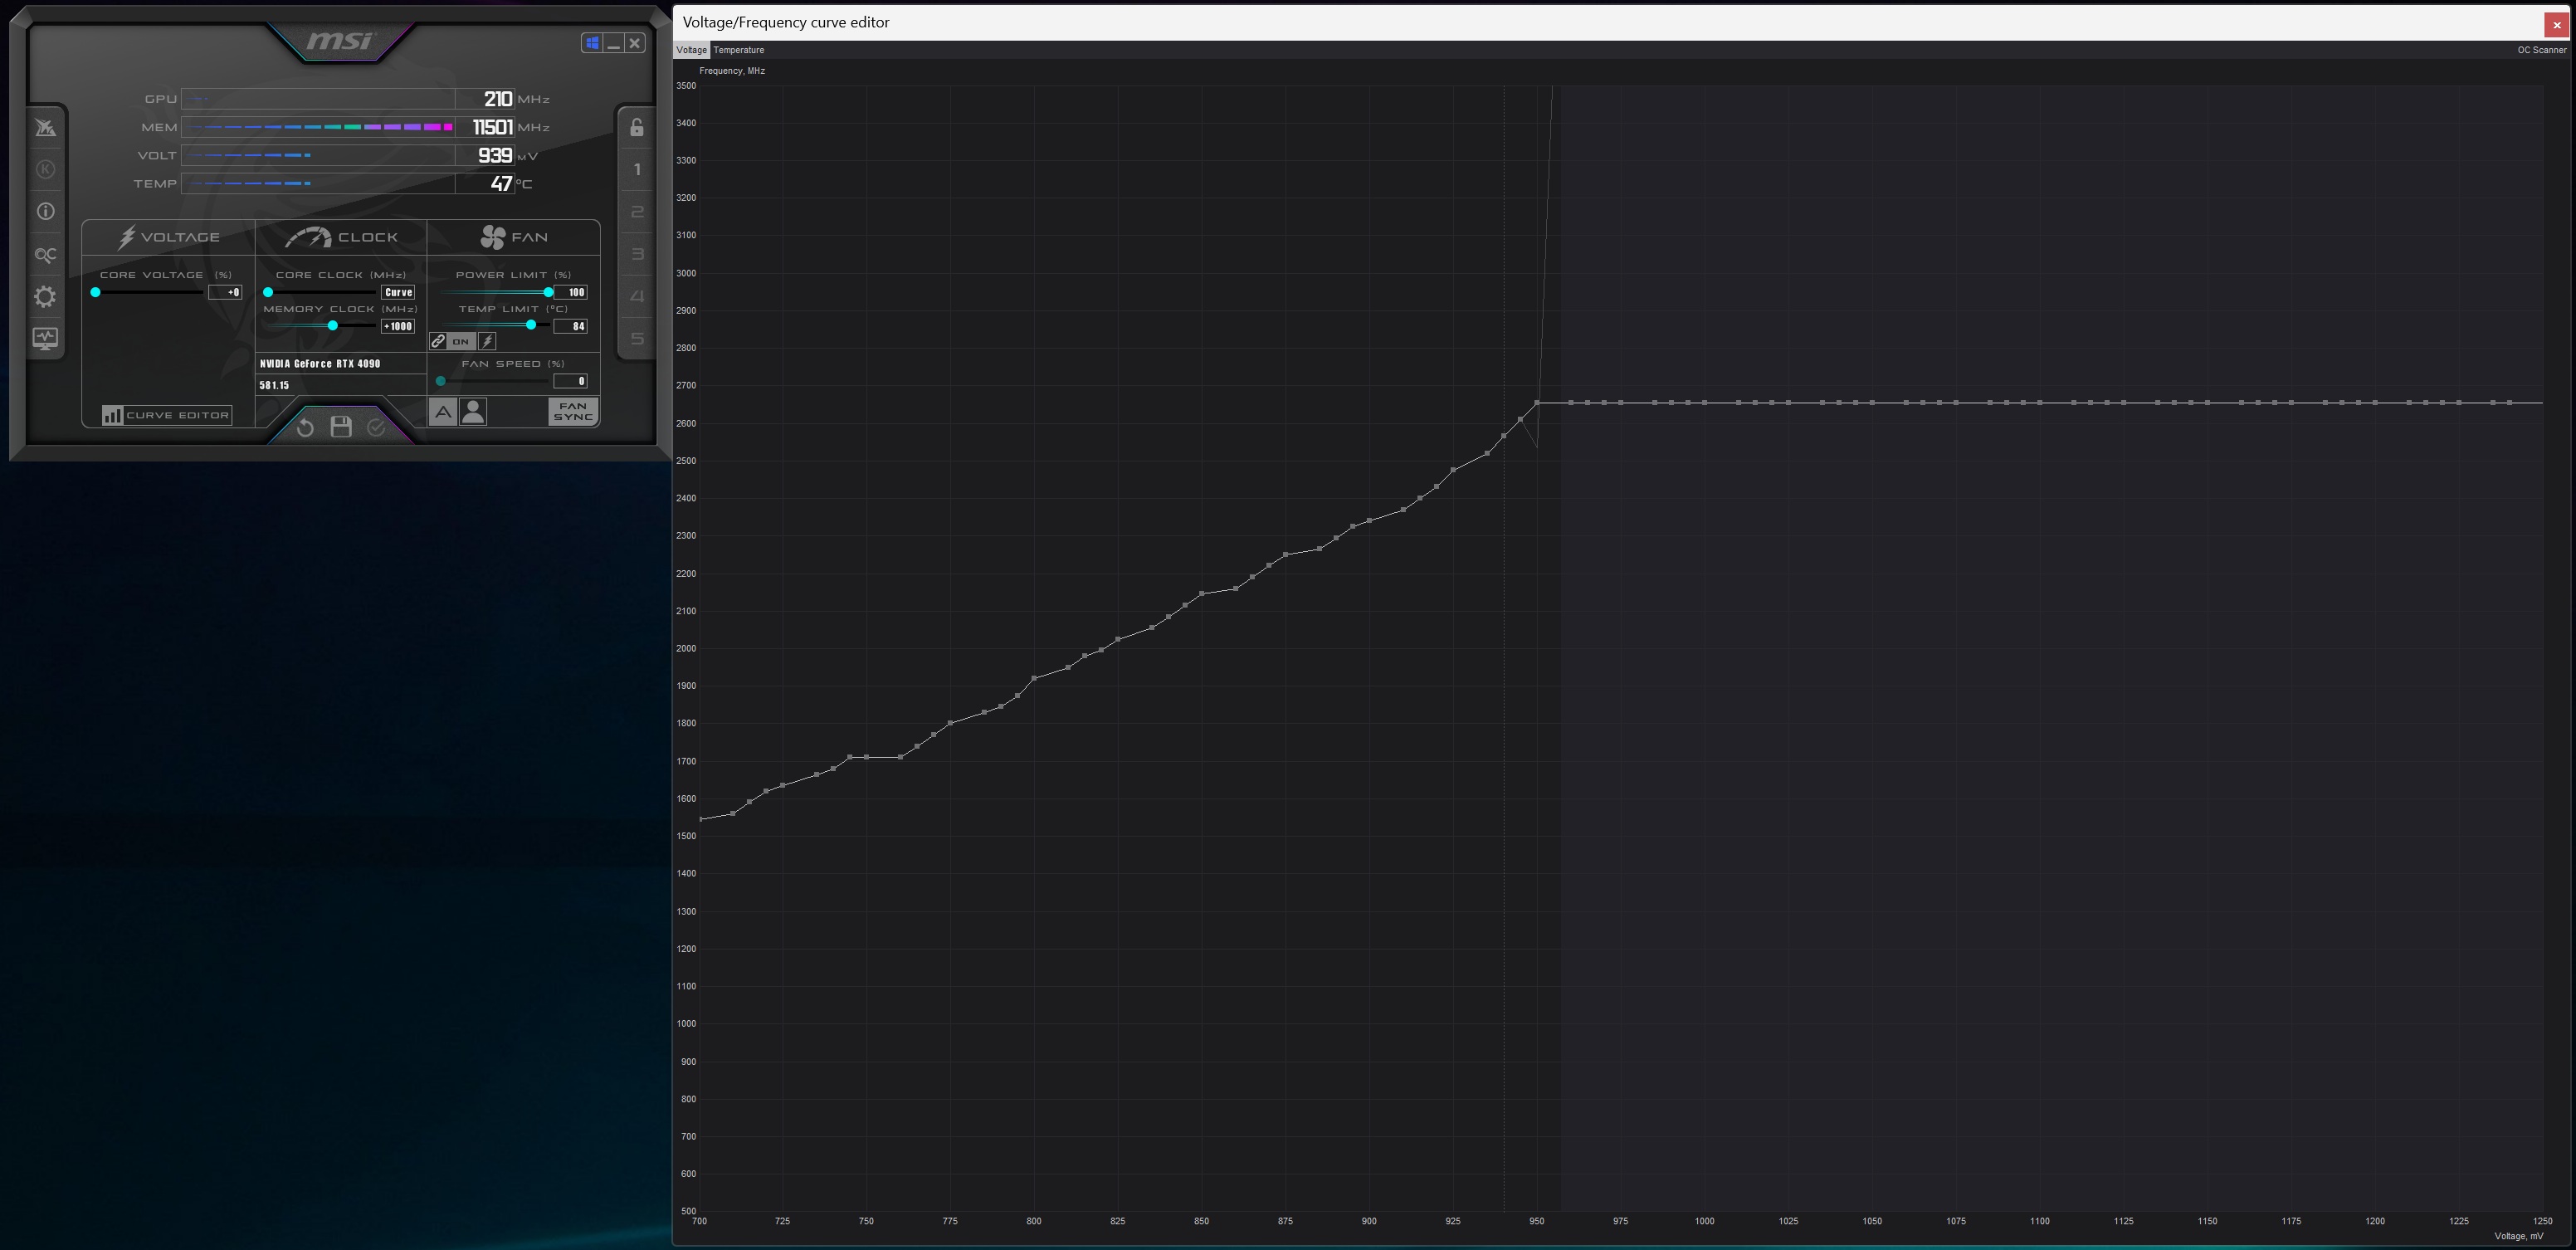The height and width of the screenshot is (1250, 2576).
Task: Toggle the profile lock icon
Action: click(x=637, y=128)
